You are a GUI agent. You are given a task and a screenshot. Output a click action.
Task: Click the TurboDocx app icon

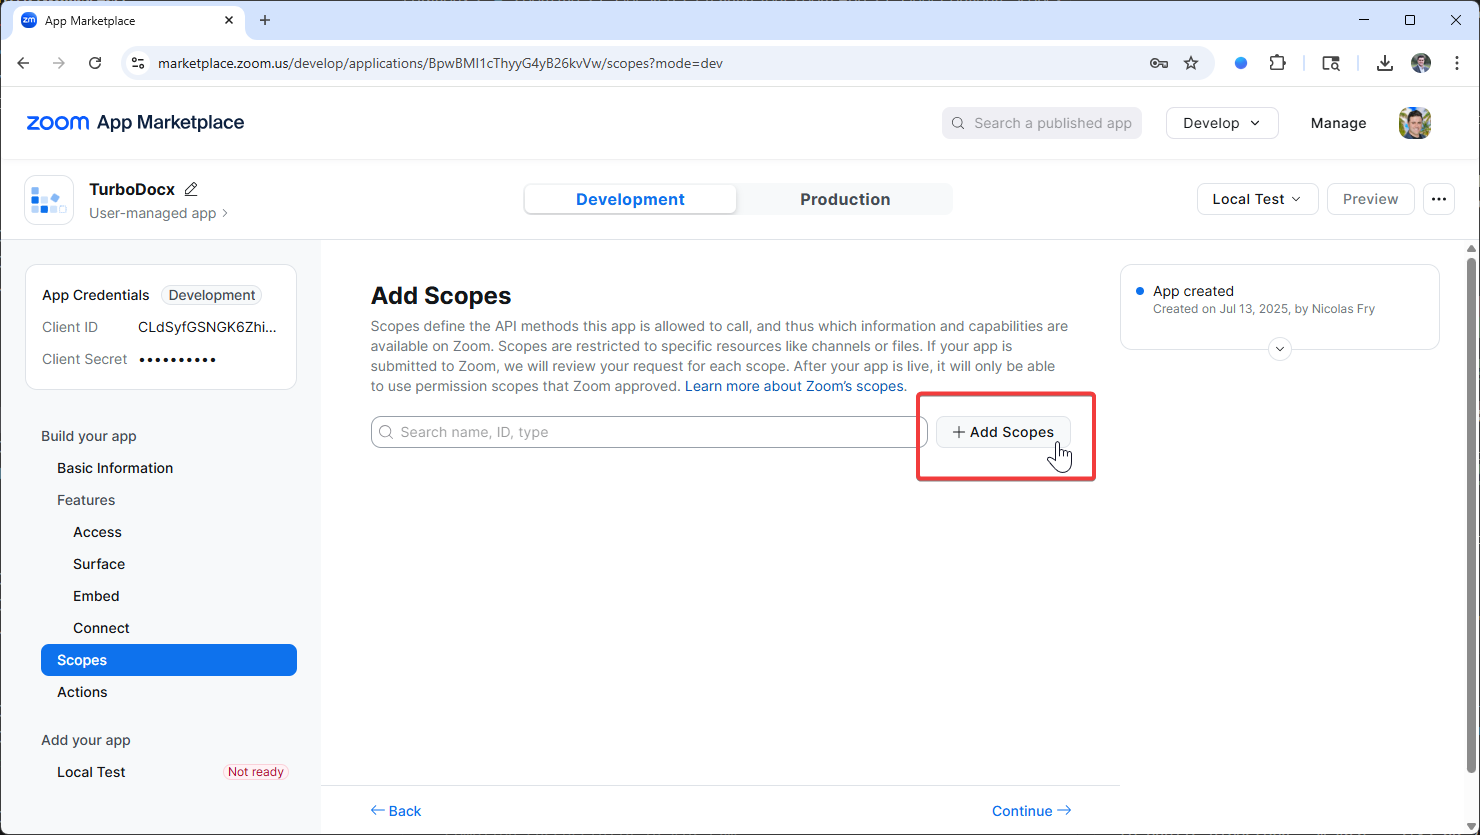[49, 200]
